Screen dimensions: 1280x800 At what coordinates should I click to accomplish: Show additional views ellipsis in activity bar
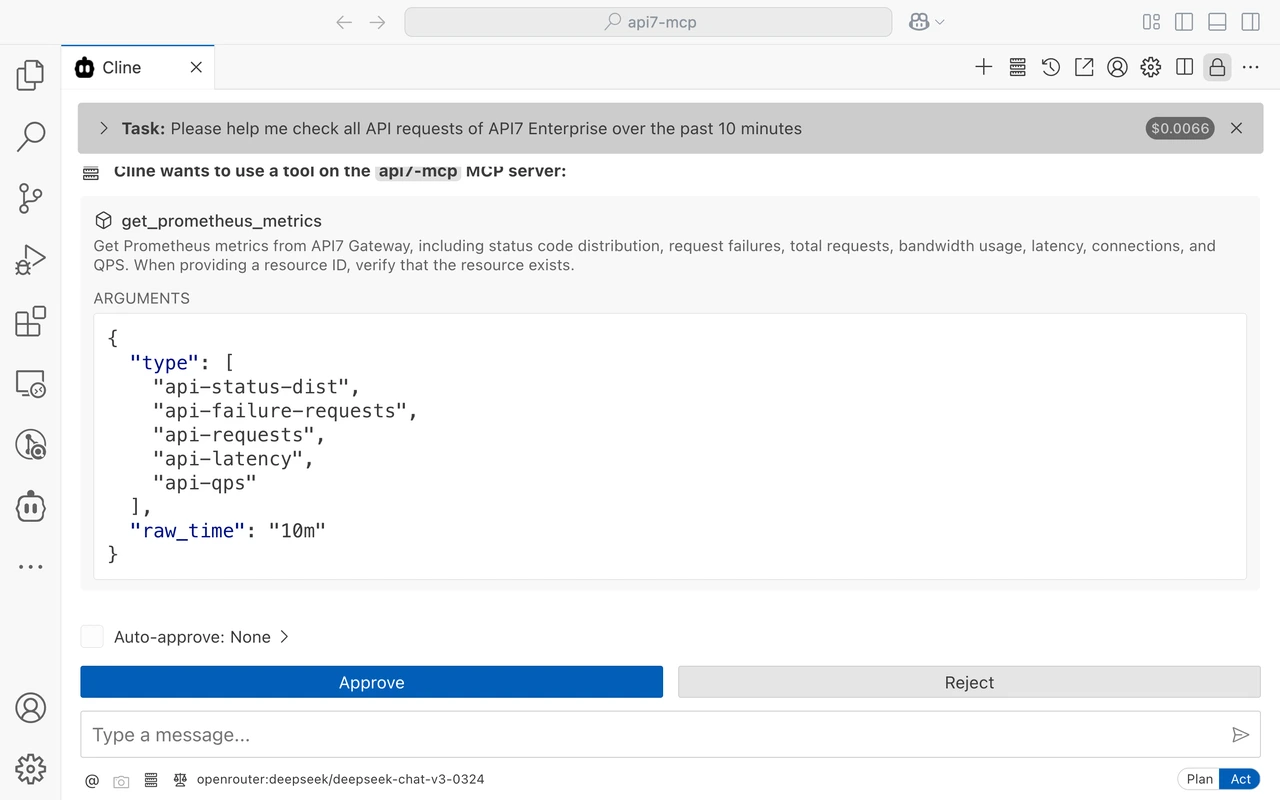pyautogui.click(x=30, y=567)
